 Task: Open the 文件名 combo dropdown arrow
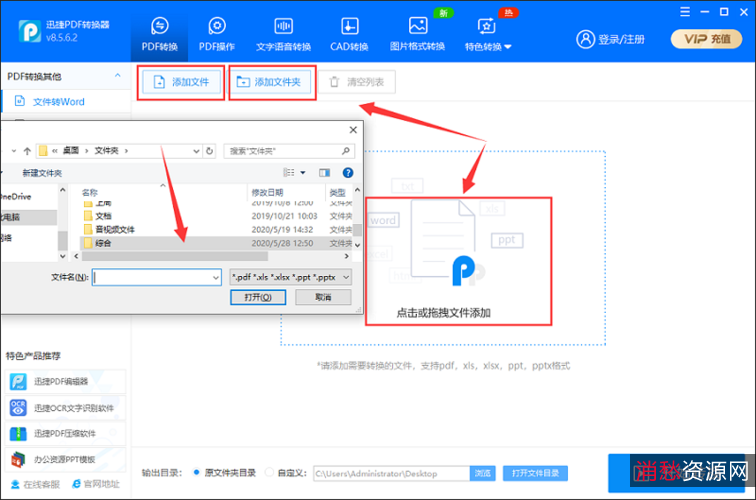pyautogui.click(x=216, y=277)
